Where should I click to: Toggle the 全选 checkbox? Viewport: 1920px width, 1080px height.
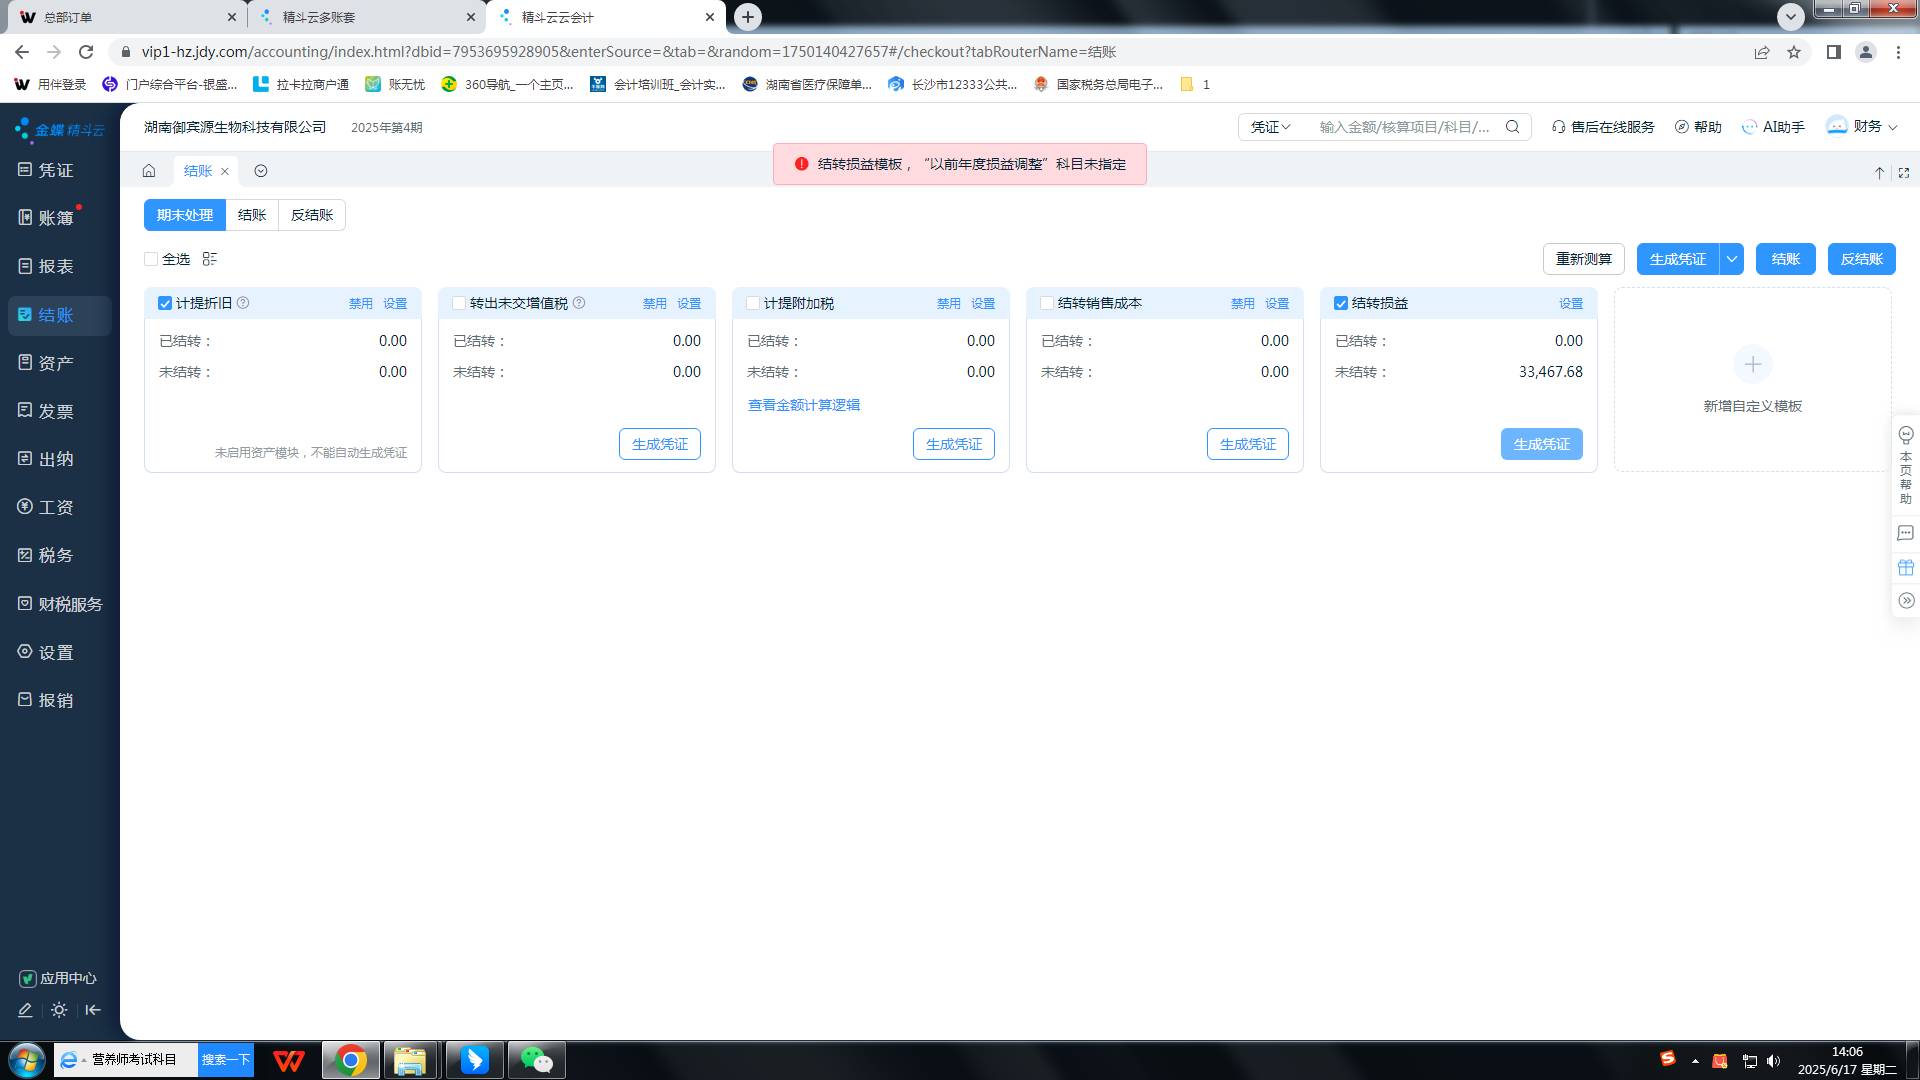point(151,259)
